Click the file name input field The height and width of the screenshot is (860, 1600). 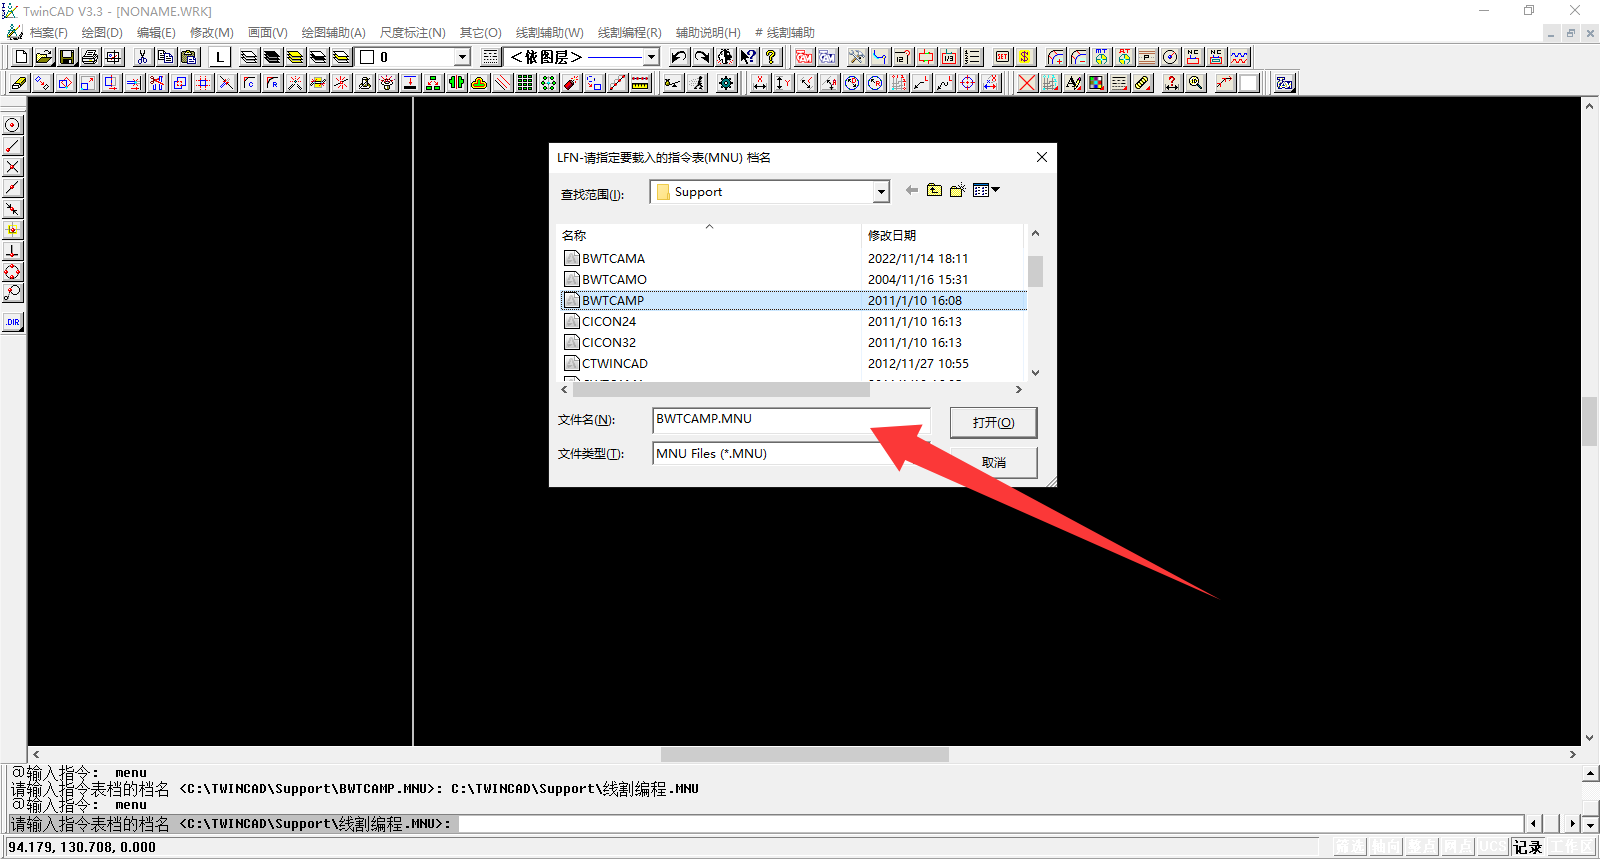(791, 419)
